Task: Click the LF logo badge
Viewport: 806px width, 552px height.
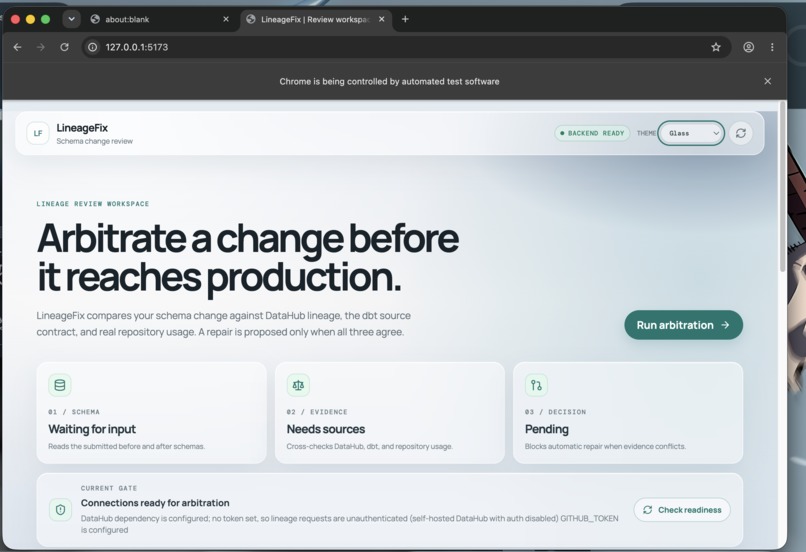Action: 38,133
